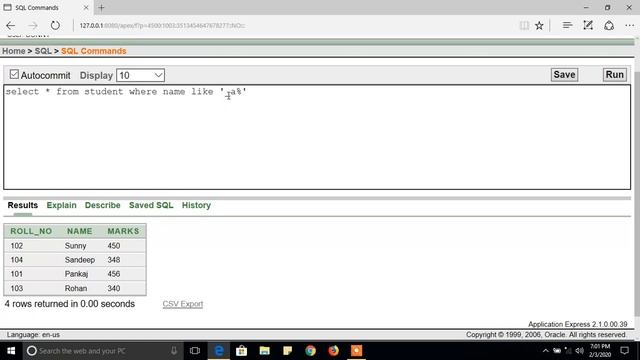The width and height of the screenshot is (640, 360).
Task: Show hidden system tray icons chevron
Action: (545, 351)
